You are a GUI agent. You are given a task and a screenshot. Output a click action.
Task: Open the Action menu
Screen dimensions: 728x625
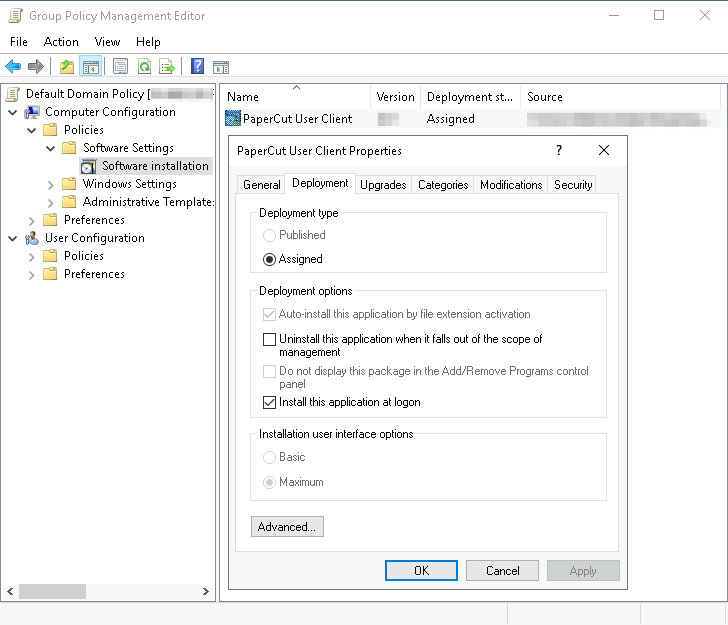[61, 42]
